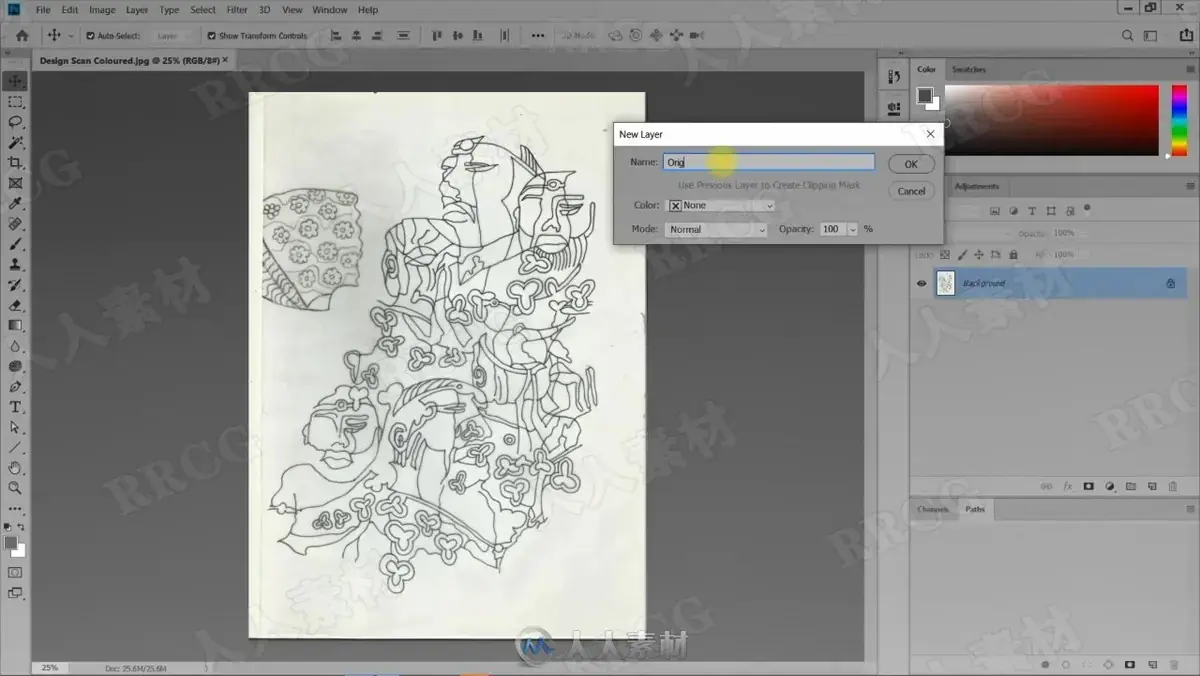Open the Filter menu
This screenshot has width=1200, height=676.
[x=237, y=10]
